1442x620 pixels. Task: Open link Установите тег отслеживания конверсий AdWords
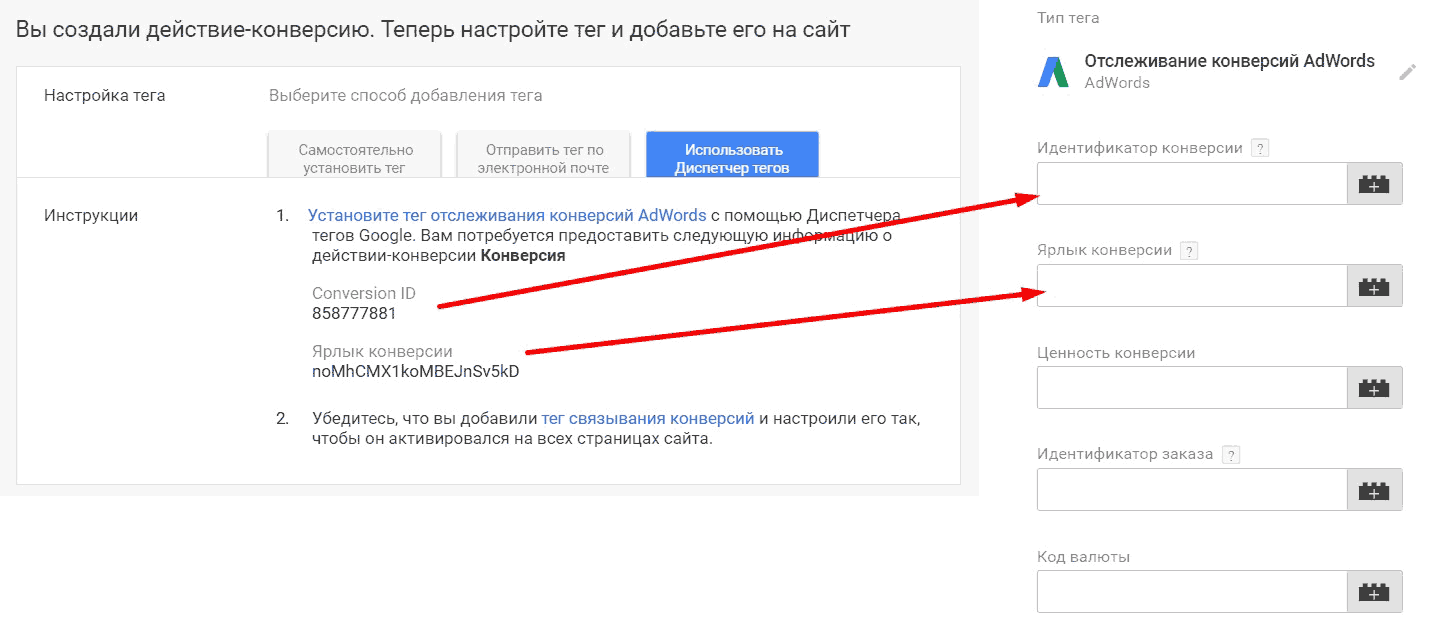[507, 215]
